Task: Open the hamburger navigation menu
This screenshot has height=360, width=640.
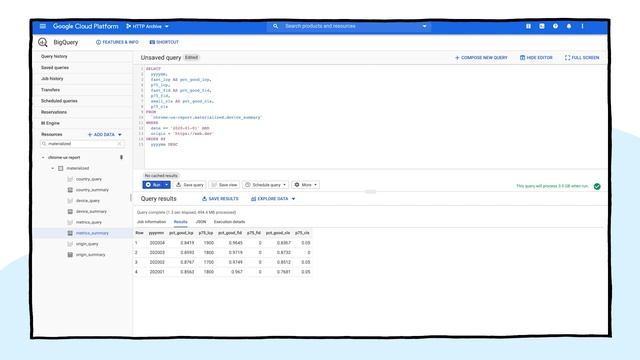Action: tap(43, 26)
